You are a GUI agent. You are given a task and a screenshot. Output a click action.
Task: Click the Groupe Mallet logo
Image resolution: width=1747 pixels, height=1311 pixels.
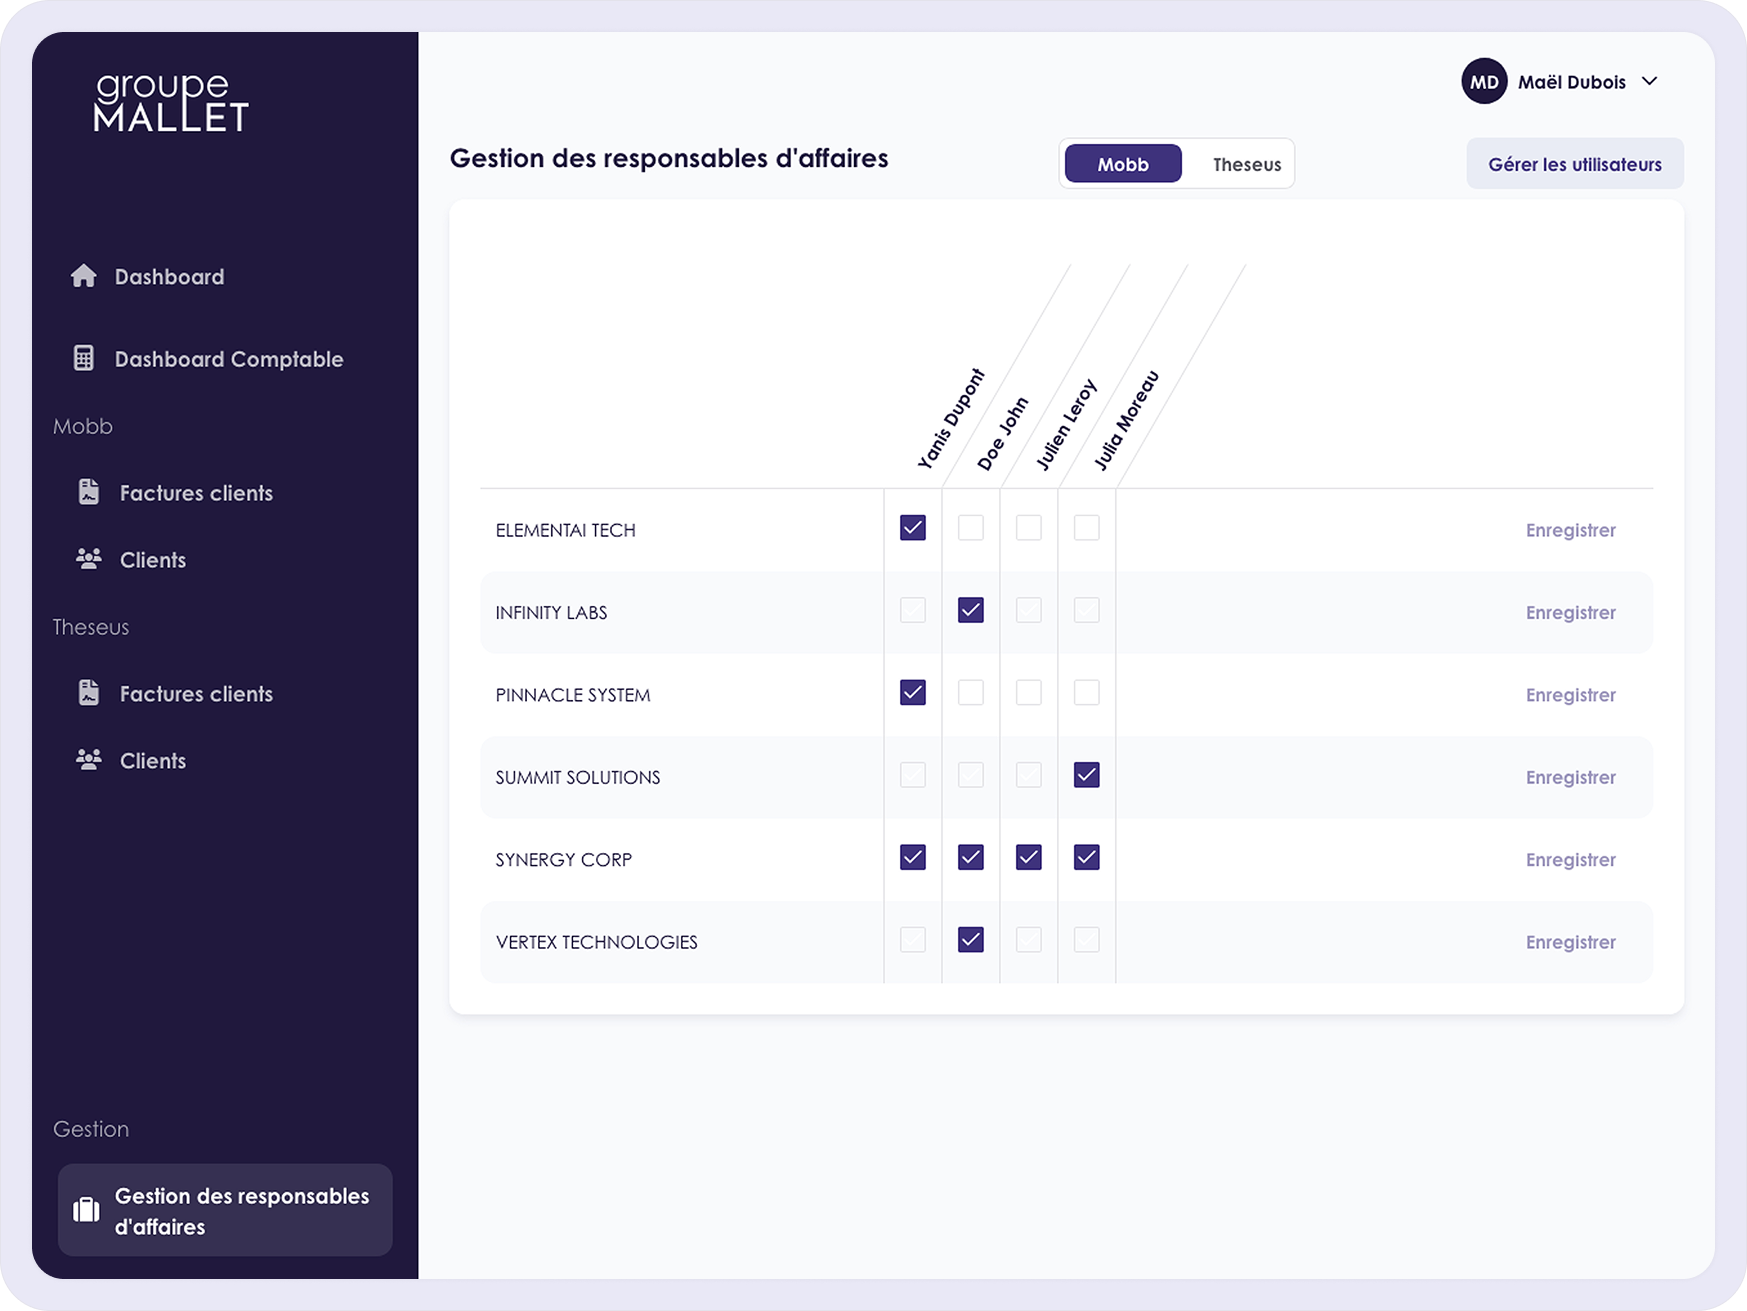point(171,103)
